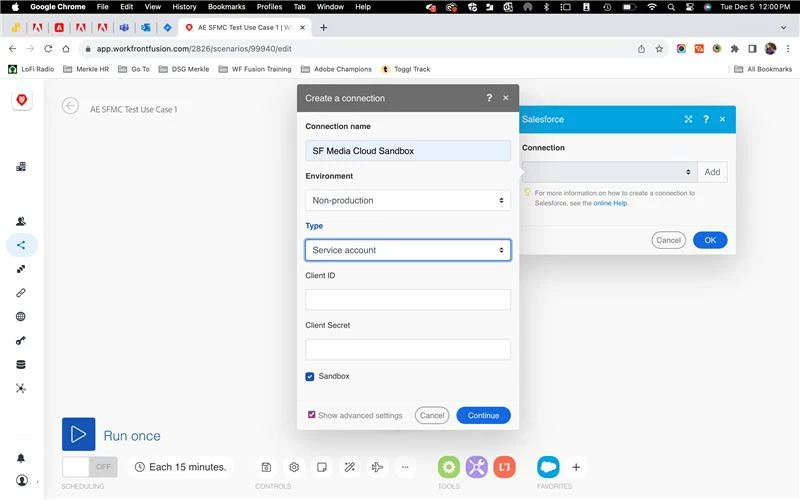Select the Salesforce favorite icon
This screenshot has width=800, height=500.
click(x=548, y=467)
